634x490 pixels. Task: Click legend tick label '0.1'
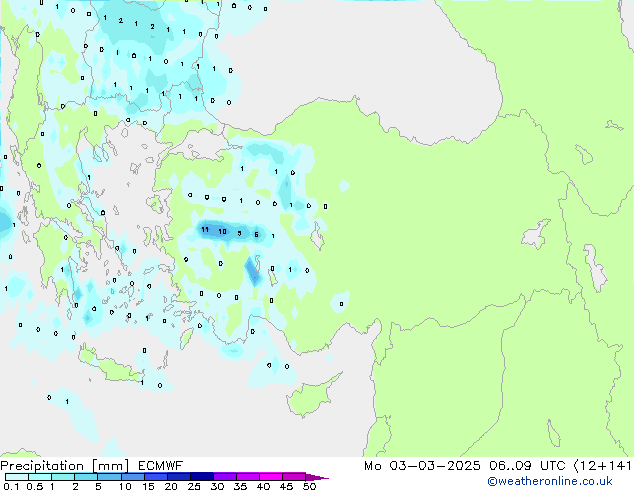click(11, 486)
